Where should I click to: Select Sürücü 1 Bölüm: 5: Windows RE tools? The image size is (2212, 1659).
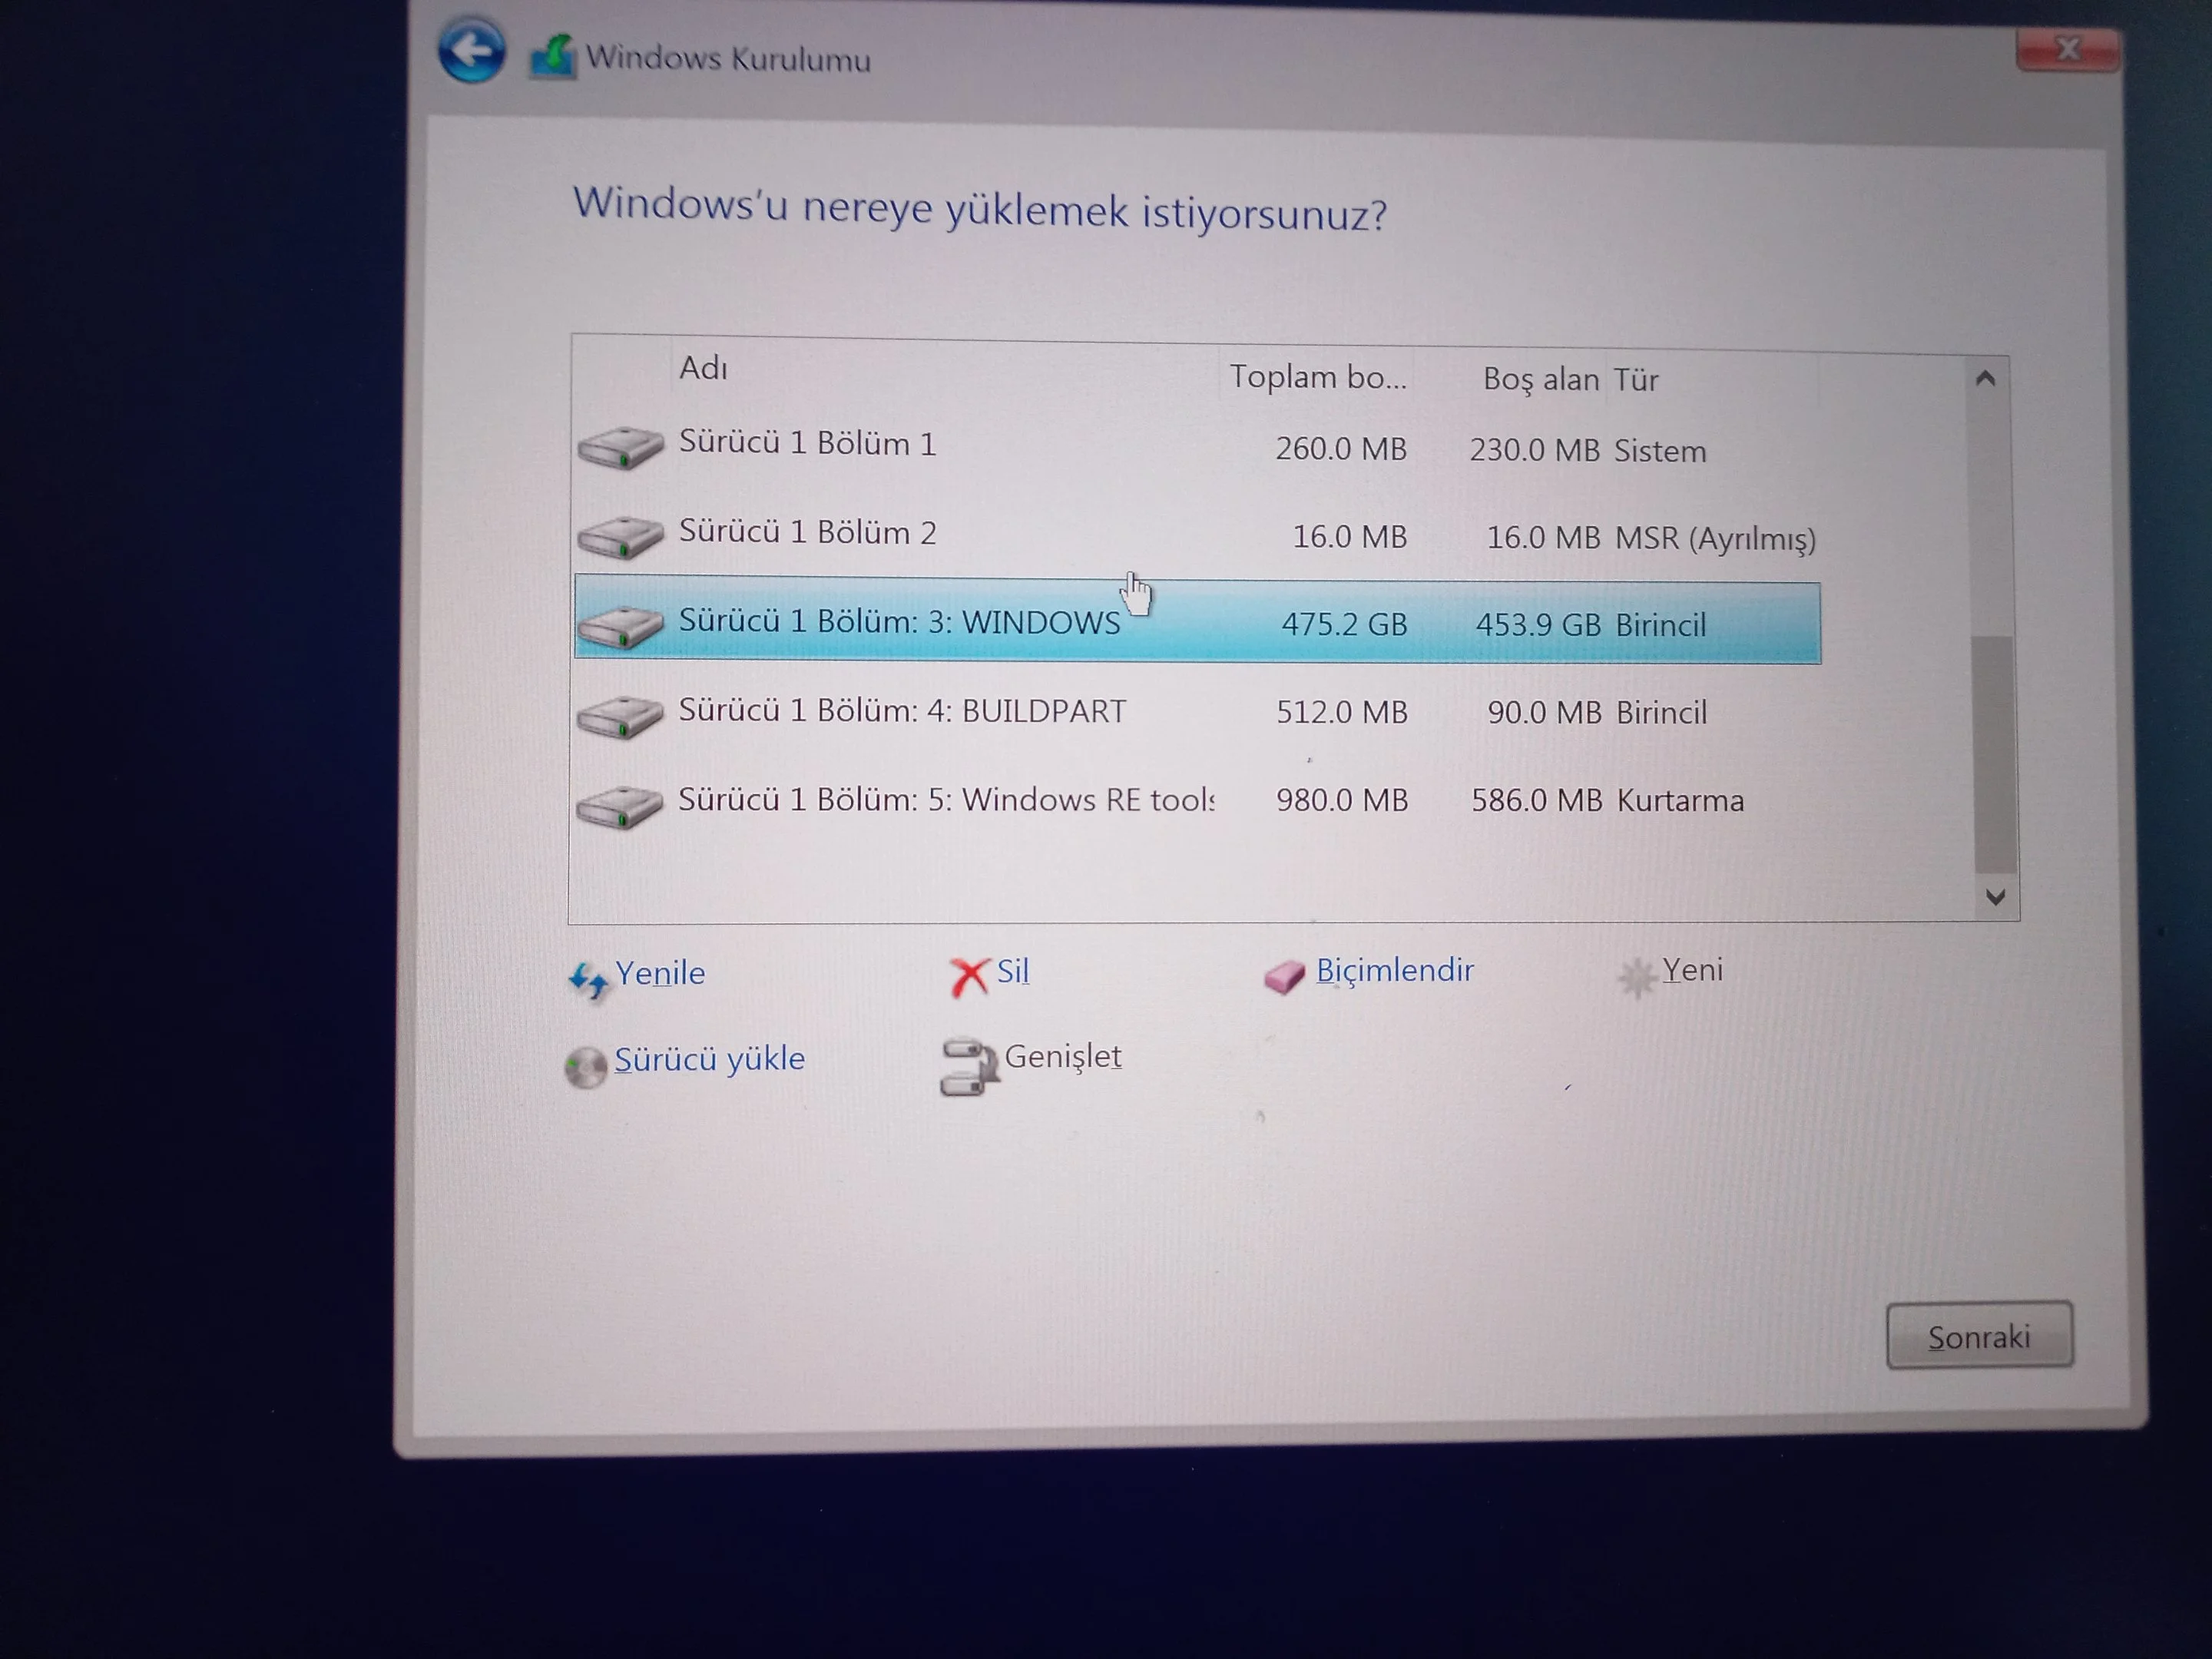[1197, 800]
